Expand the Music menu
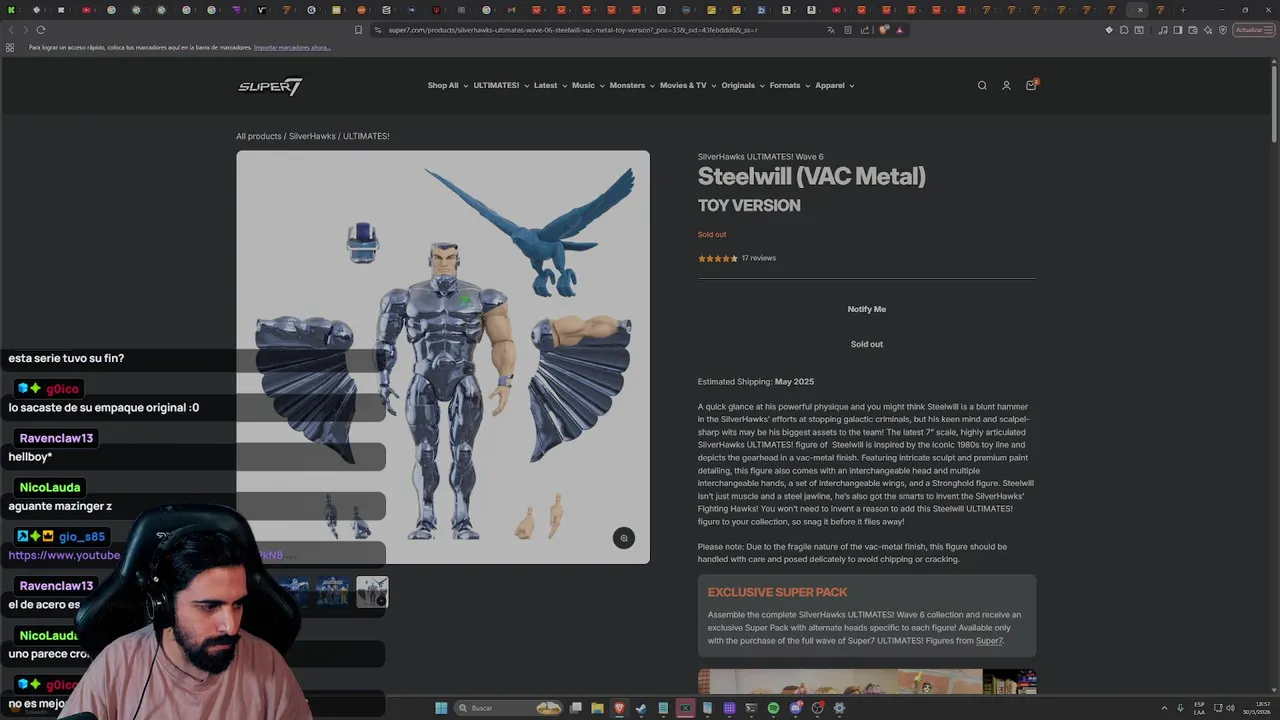The width and height of the screenshot is (1280, 720). pyautogui.click(x=588, y=86)
